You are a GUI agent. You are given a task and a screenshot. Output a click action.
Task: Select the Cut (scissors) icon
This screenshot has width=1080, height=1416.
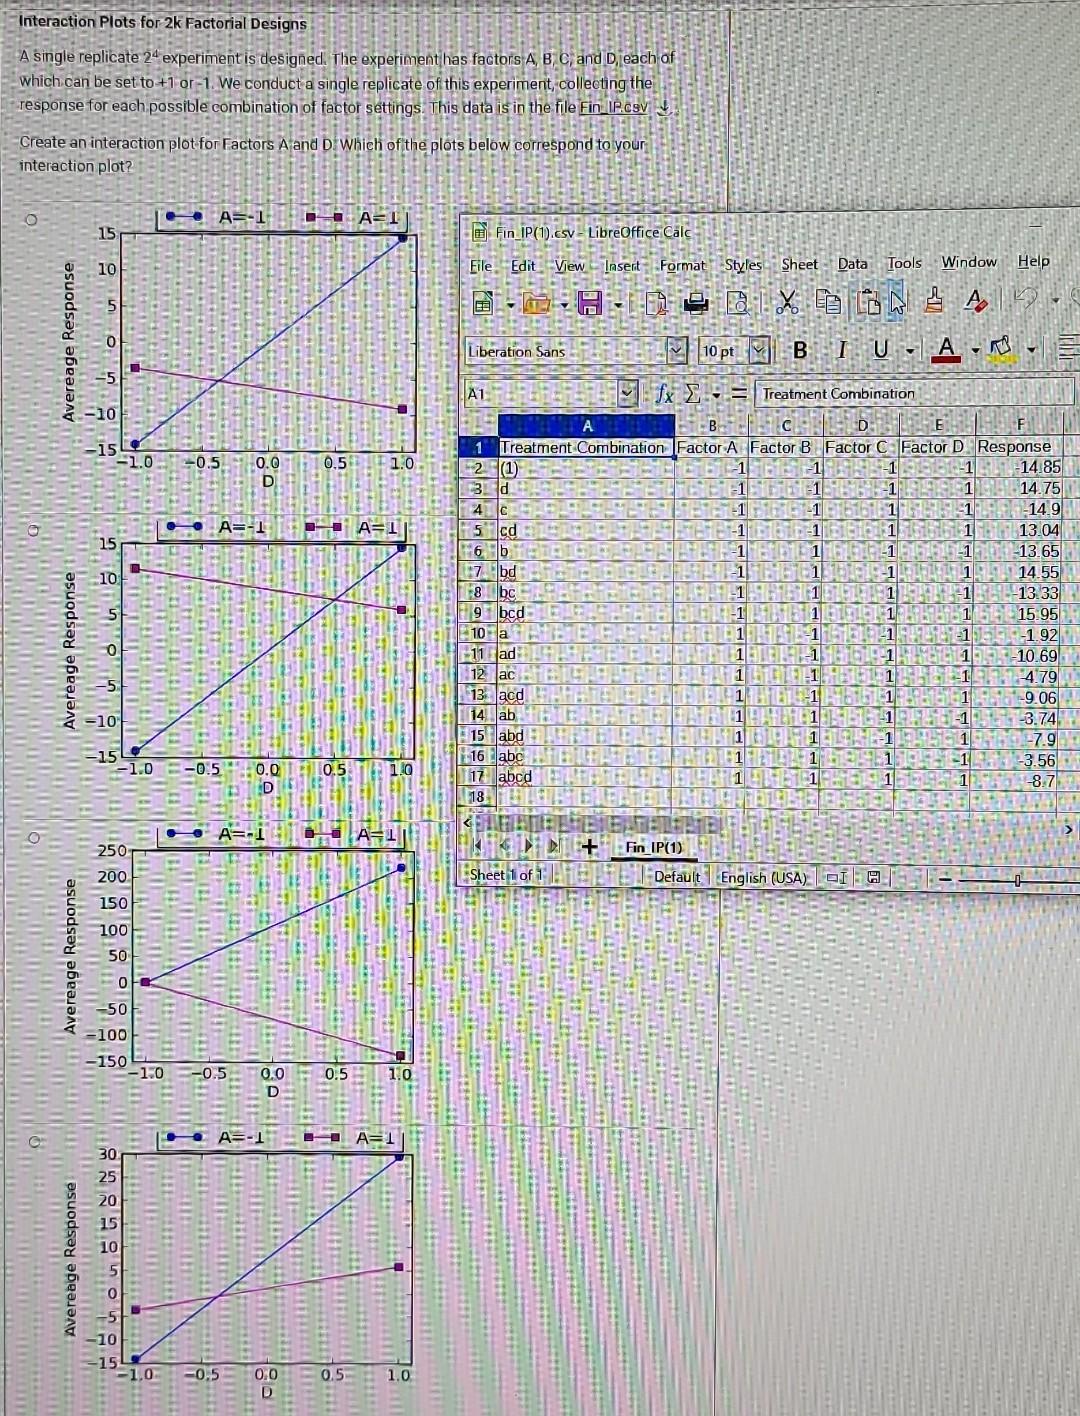coord(787,301)
